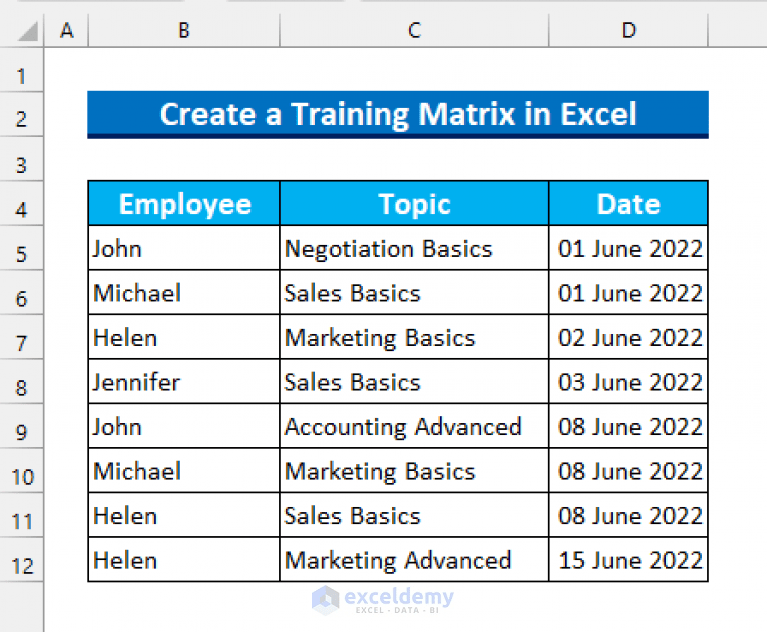This screenshot has width=767, height=632.
Task: Select the 'John' cell in row 5
Action: [x=184, y=248]
